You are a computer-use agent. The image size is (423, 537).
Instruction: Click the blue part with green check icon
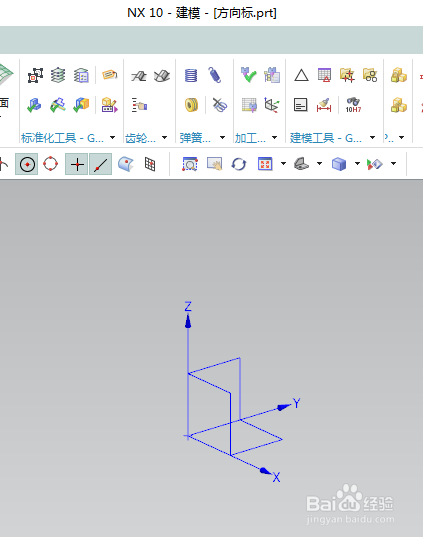pos(34,105)
